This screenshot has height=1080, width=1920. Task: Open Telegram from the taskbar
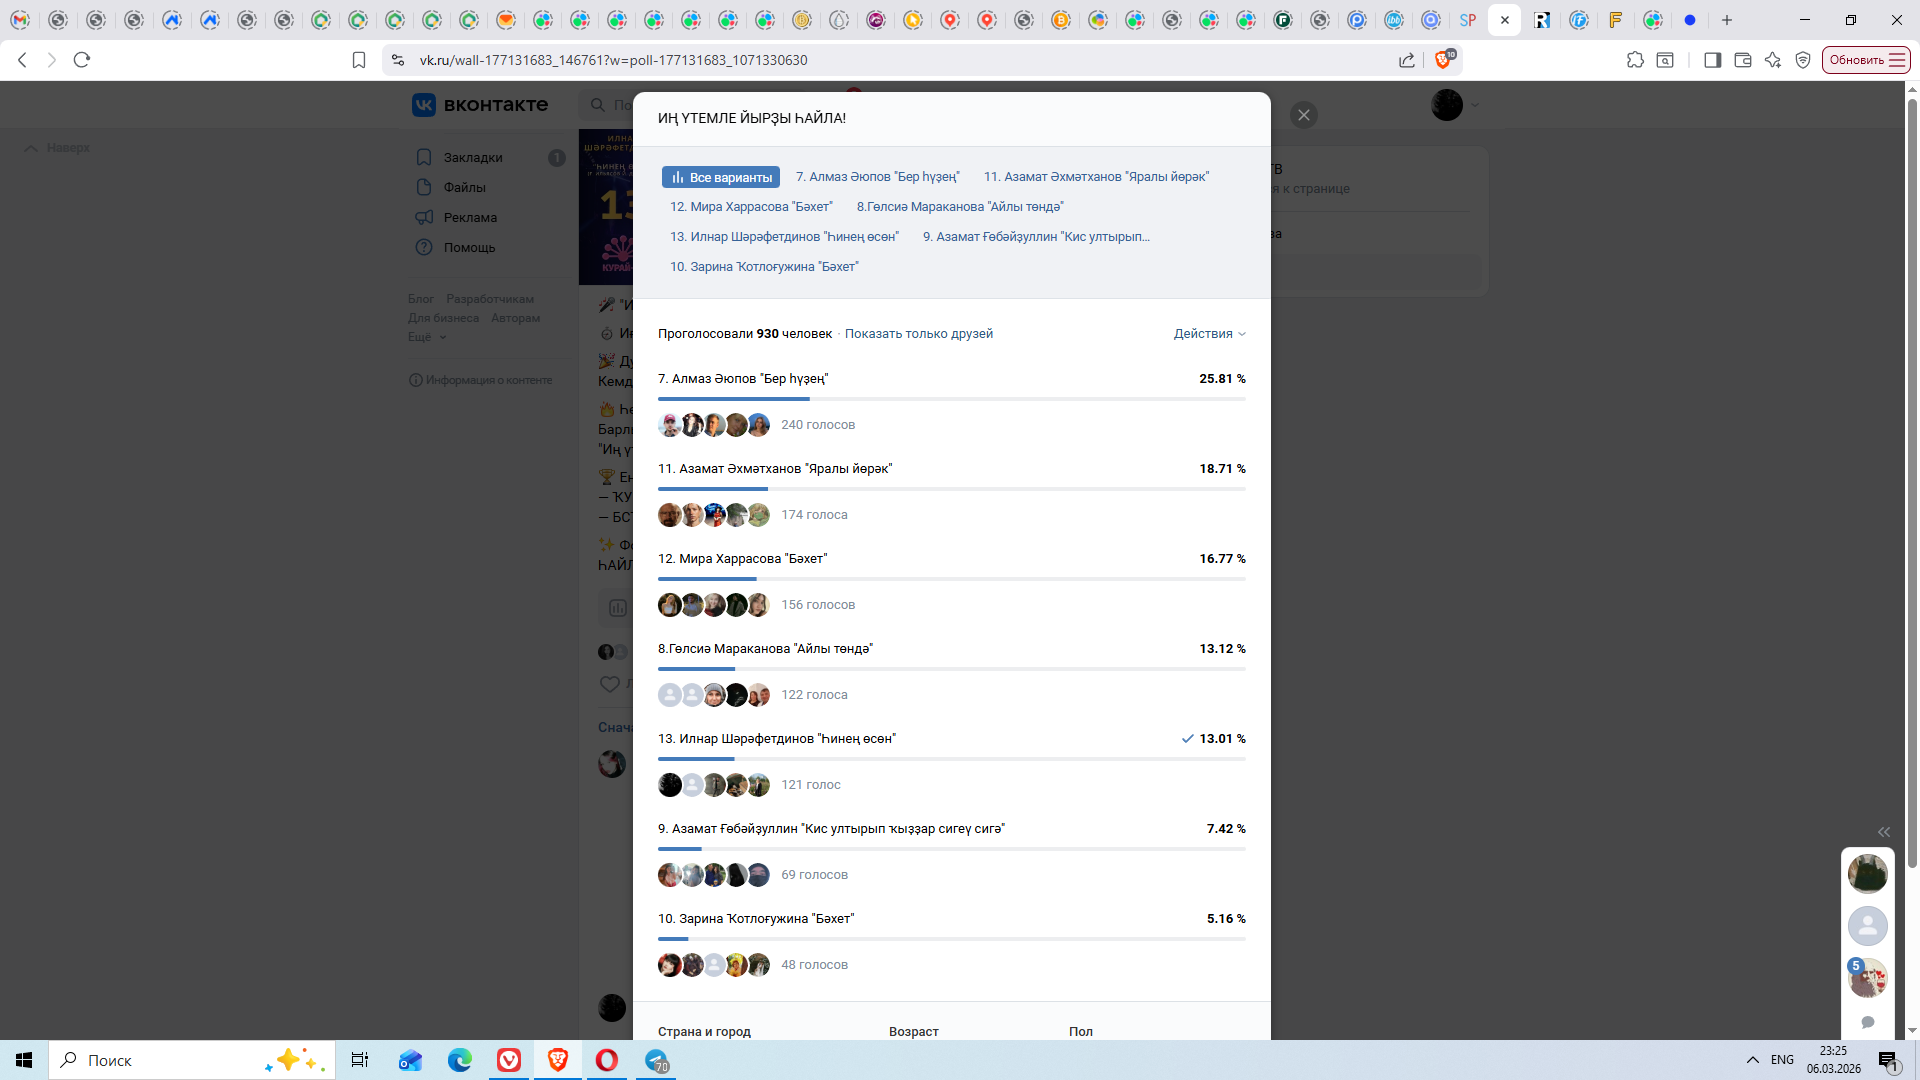point(657,1060)
